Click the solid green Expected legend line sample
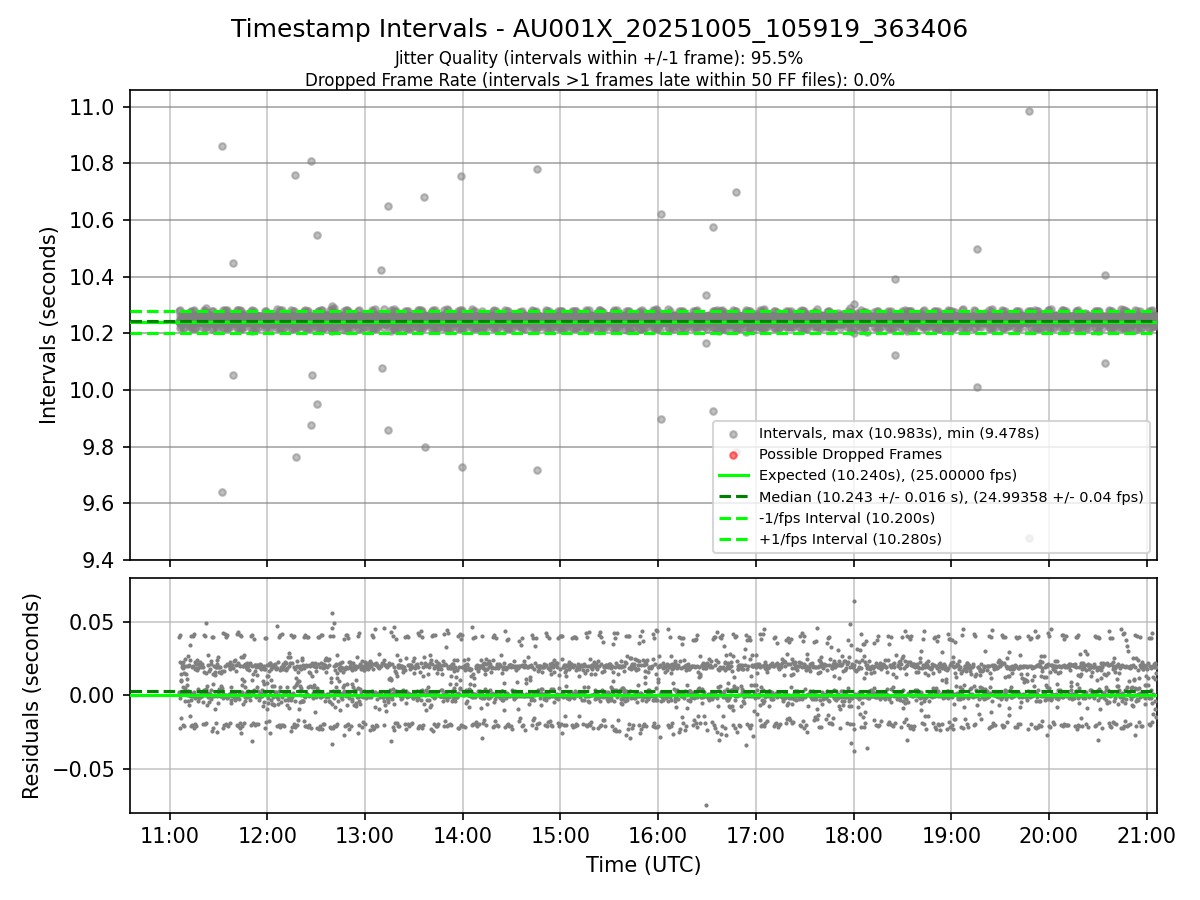 pos(734,475)
